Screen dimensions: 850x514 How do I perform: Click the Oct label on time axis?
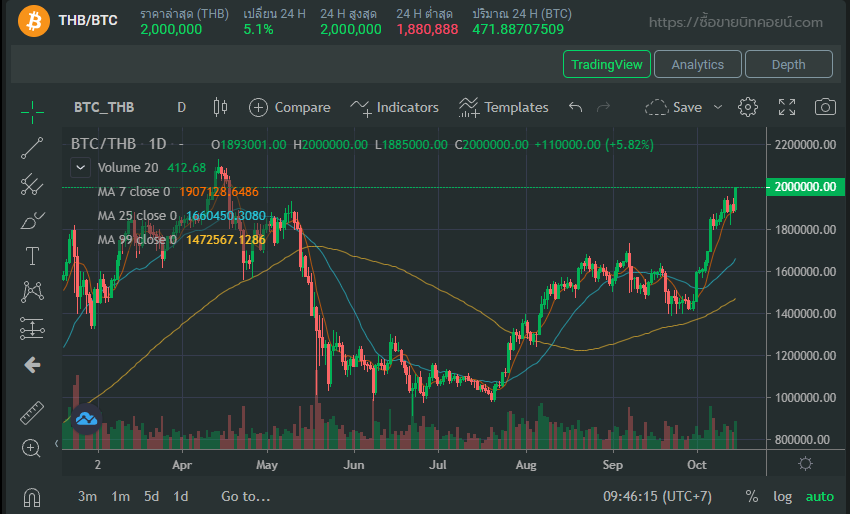point(697,465)
